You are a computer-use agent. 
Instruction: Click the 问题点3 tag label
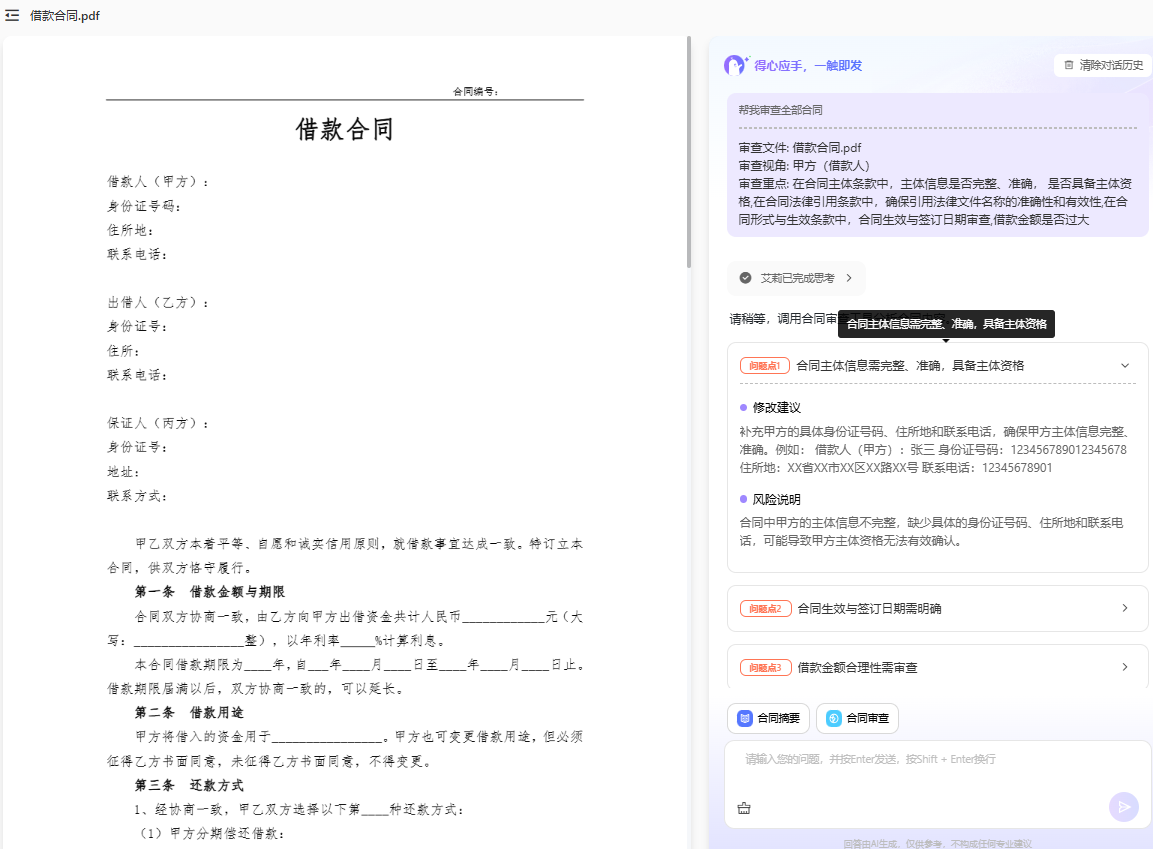pos(765,667)
